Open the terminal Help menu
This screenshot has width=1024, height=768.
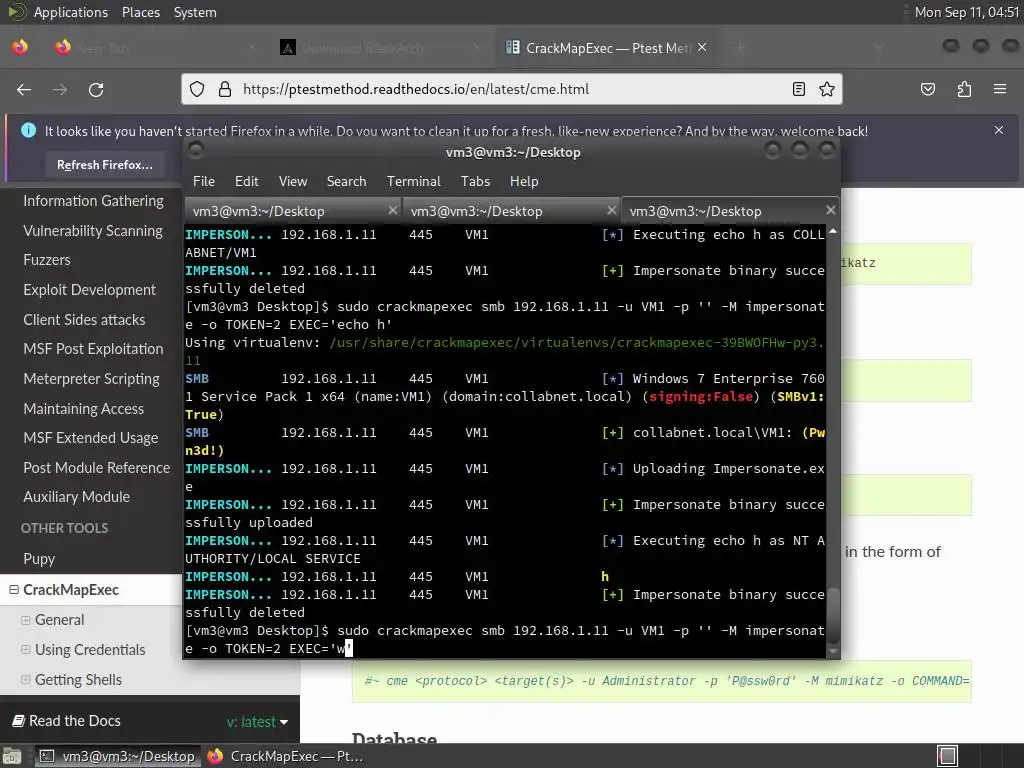tap(524, 182)
